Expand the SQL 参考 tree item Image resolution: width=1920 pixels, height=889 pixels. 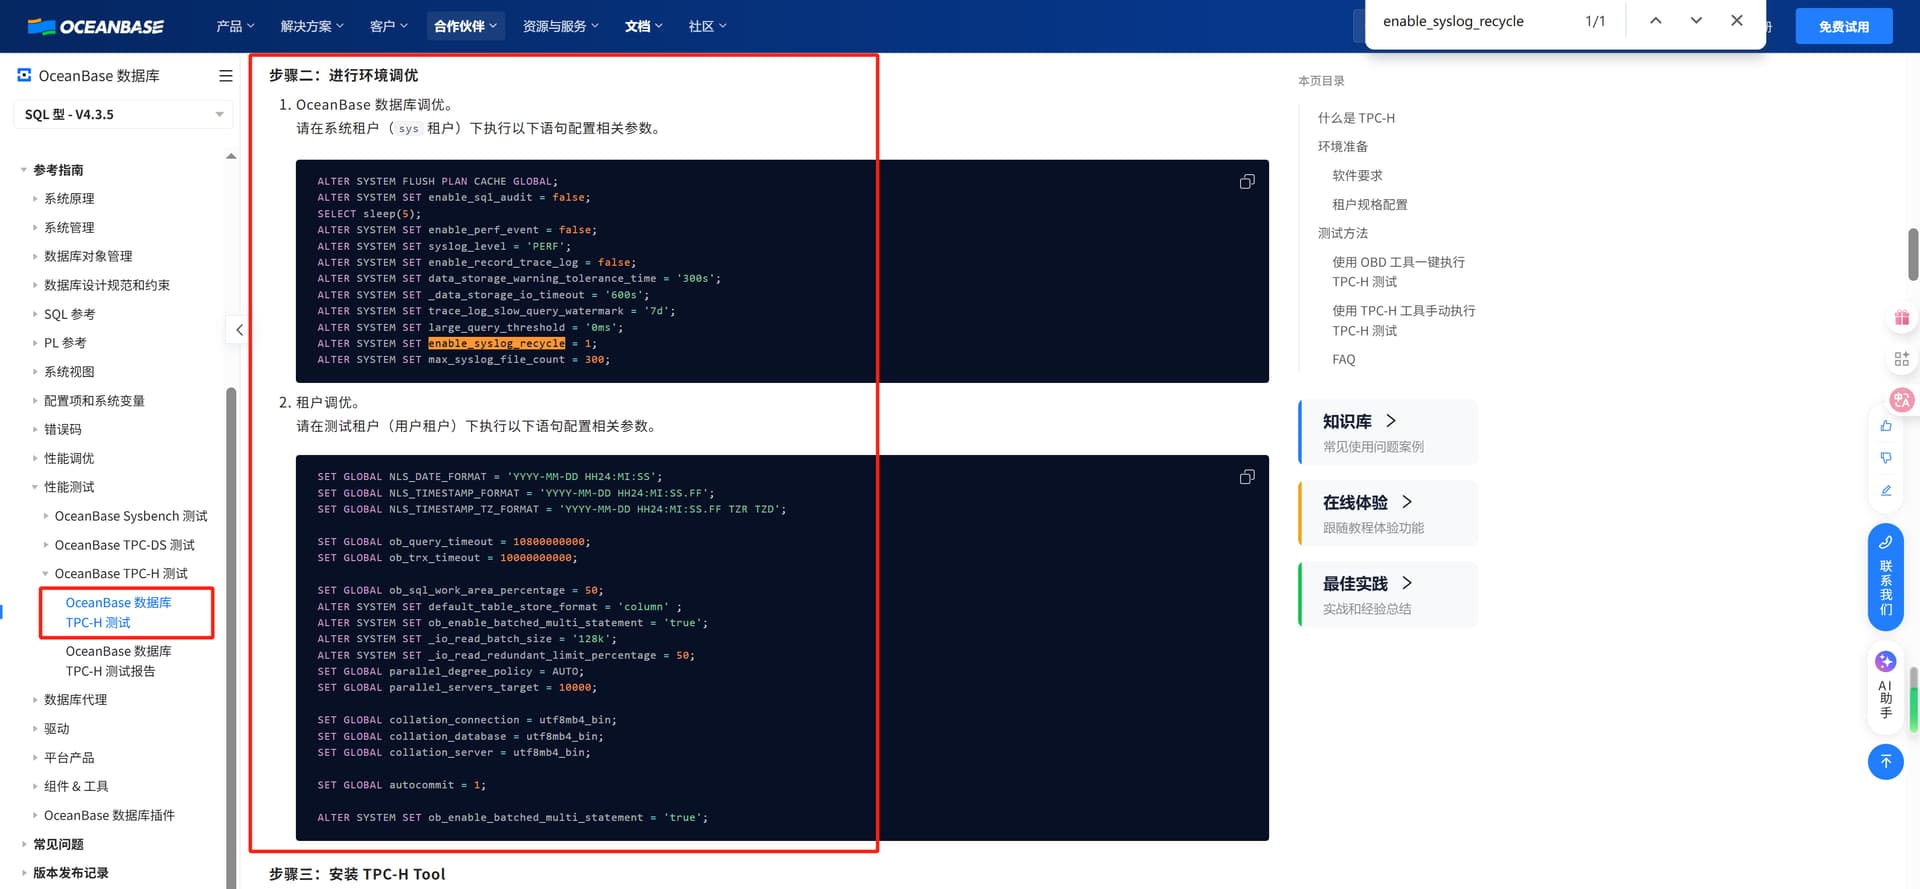click(x=35, y=315)
